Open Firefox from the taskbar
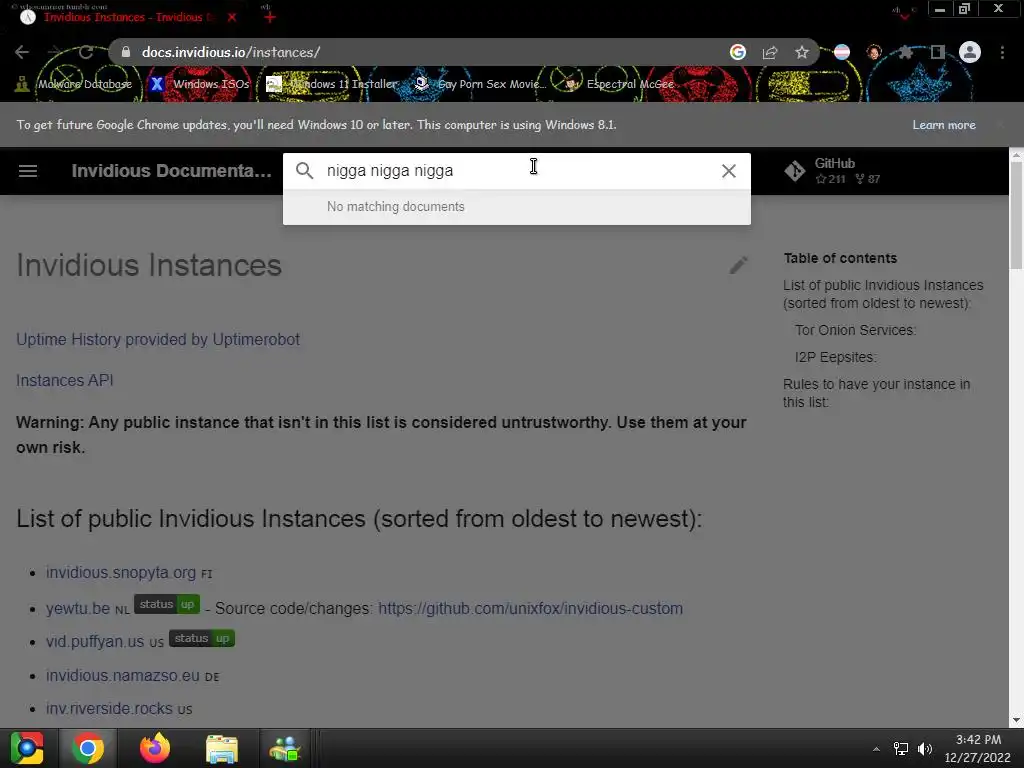Screen dimensions: 1024x768 tap(155, 748)
